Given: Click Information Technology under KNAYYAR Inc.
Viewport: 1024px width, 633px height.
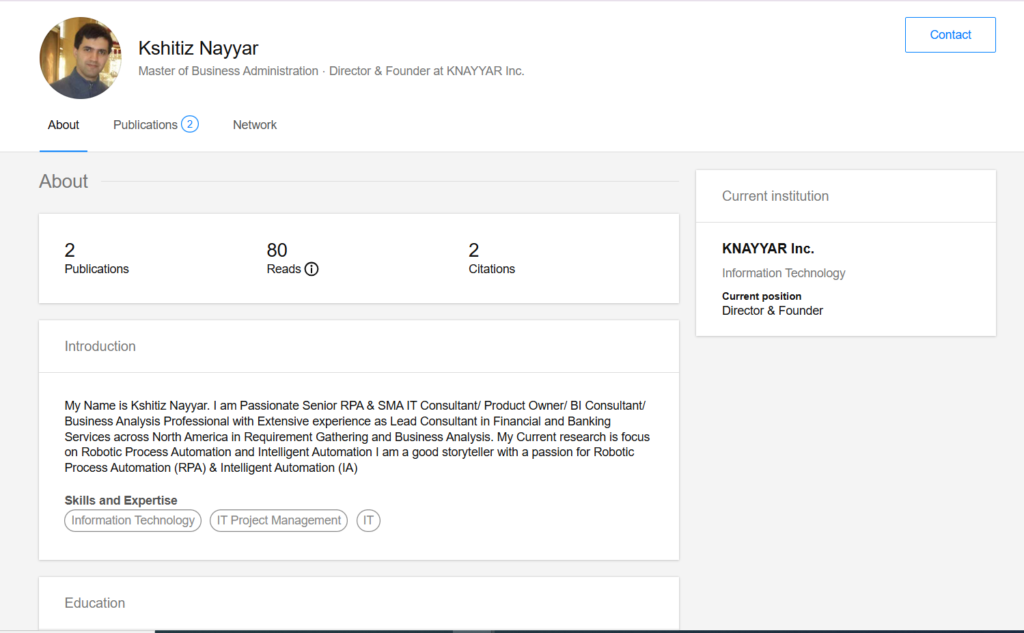Looking at the screenshot, I should tap(783, 273).
